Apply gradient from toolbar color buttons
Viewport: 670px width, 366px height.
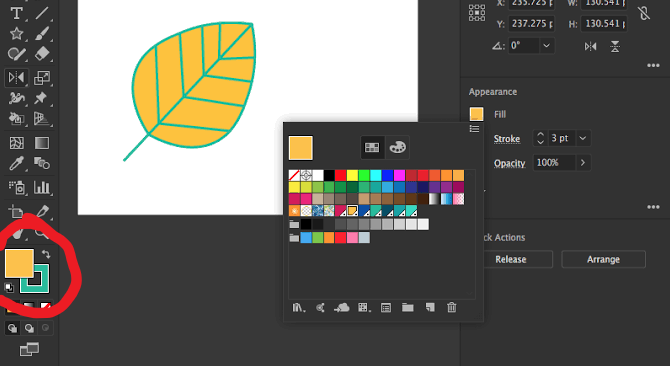click(x=28, y=306)
